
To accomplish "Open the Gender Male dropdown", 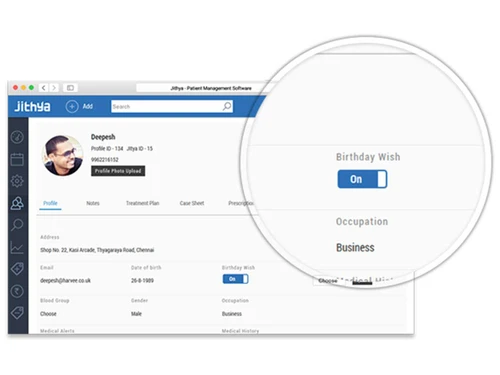I will (136, 314).
